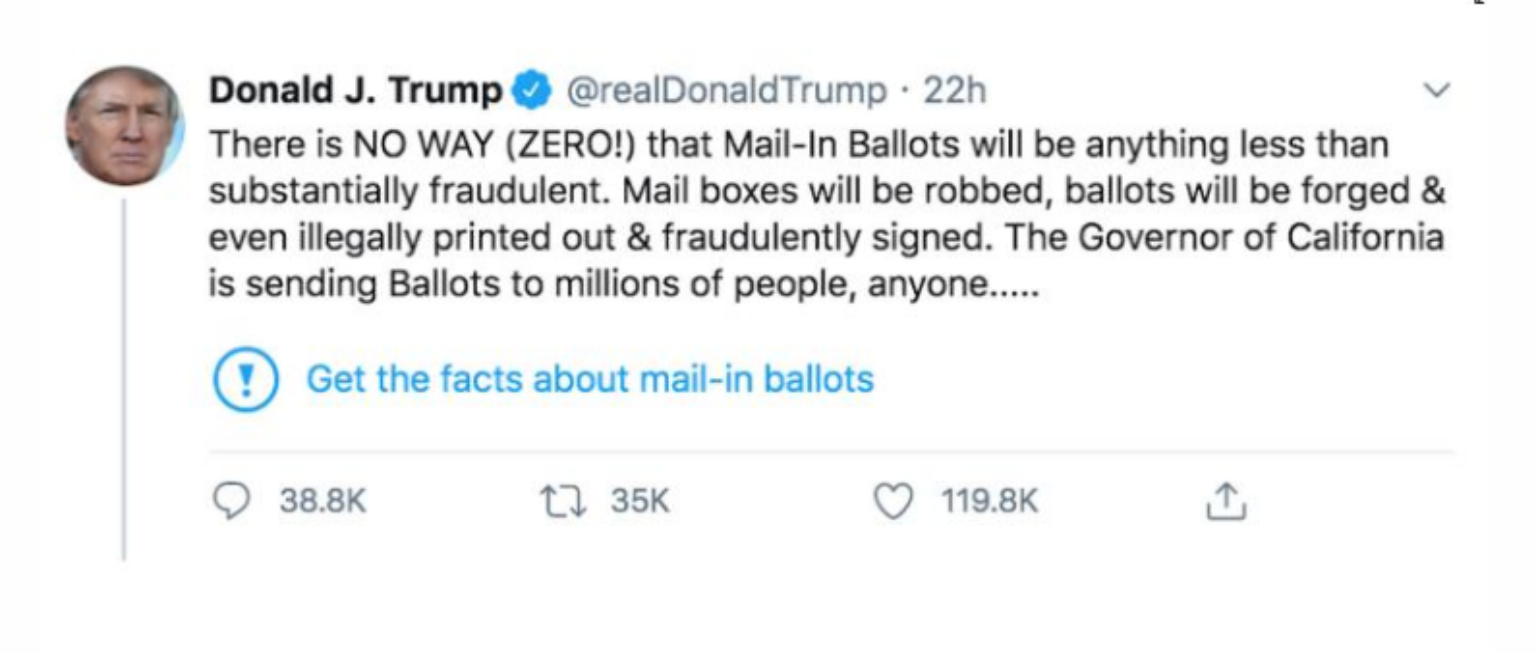Click the Donald J. Trump display name

[355, 92]
